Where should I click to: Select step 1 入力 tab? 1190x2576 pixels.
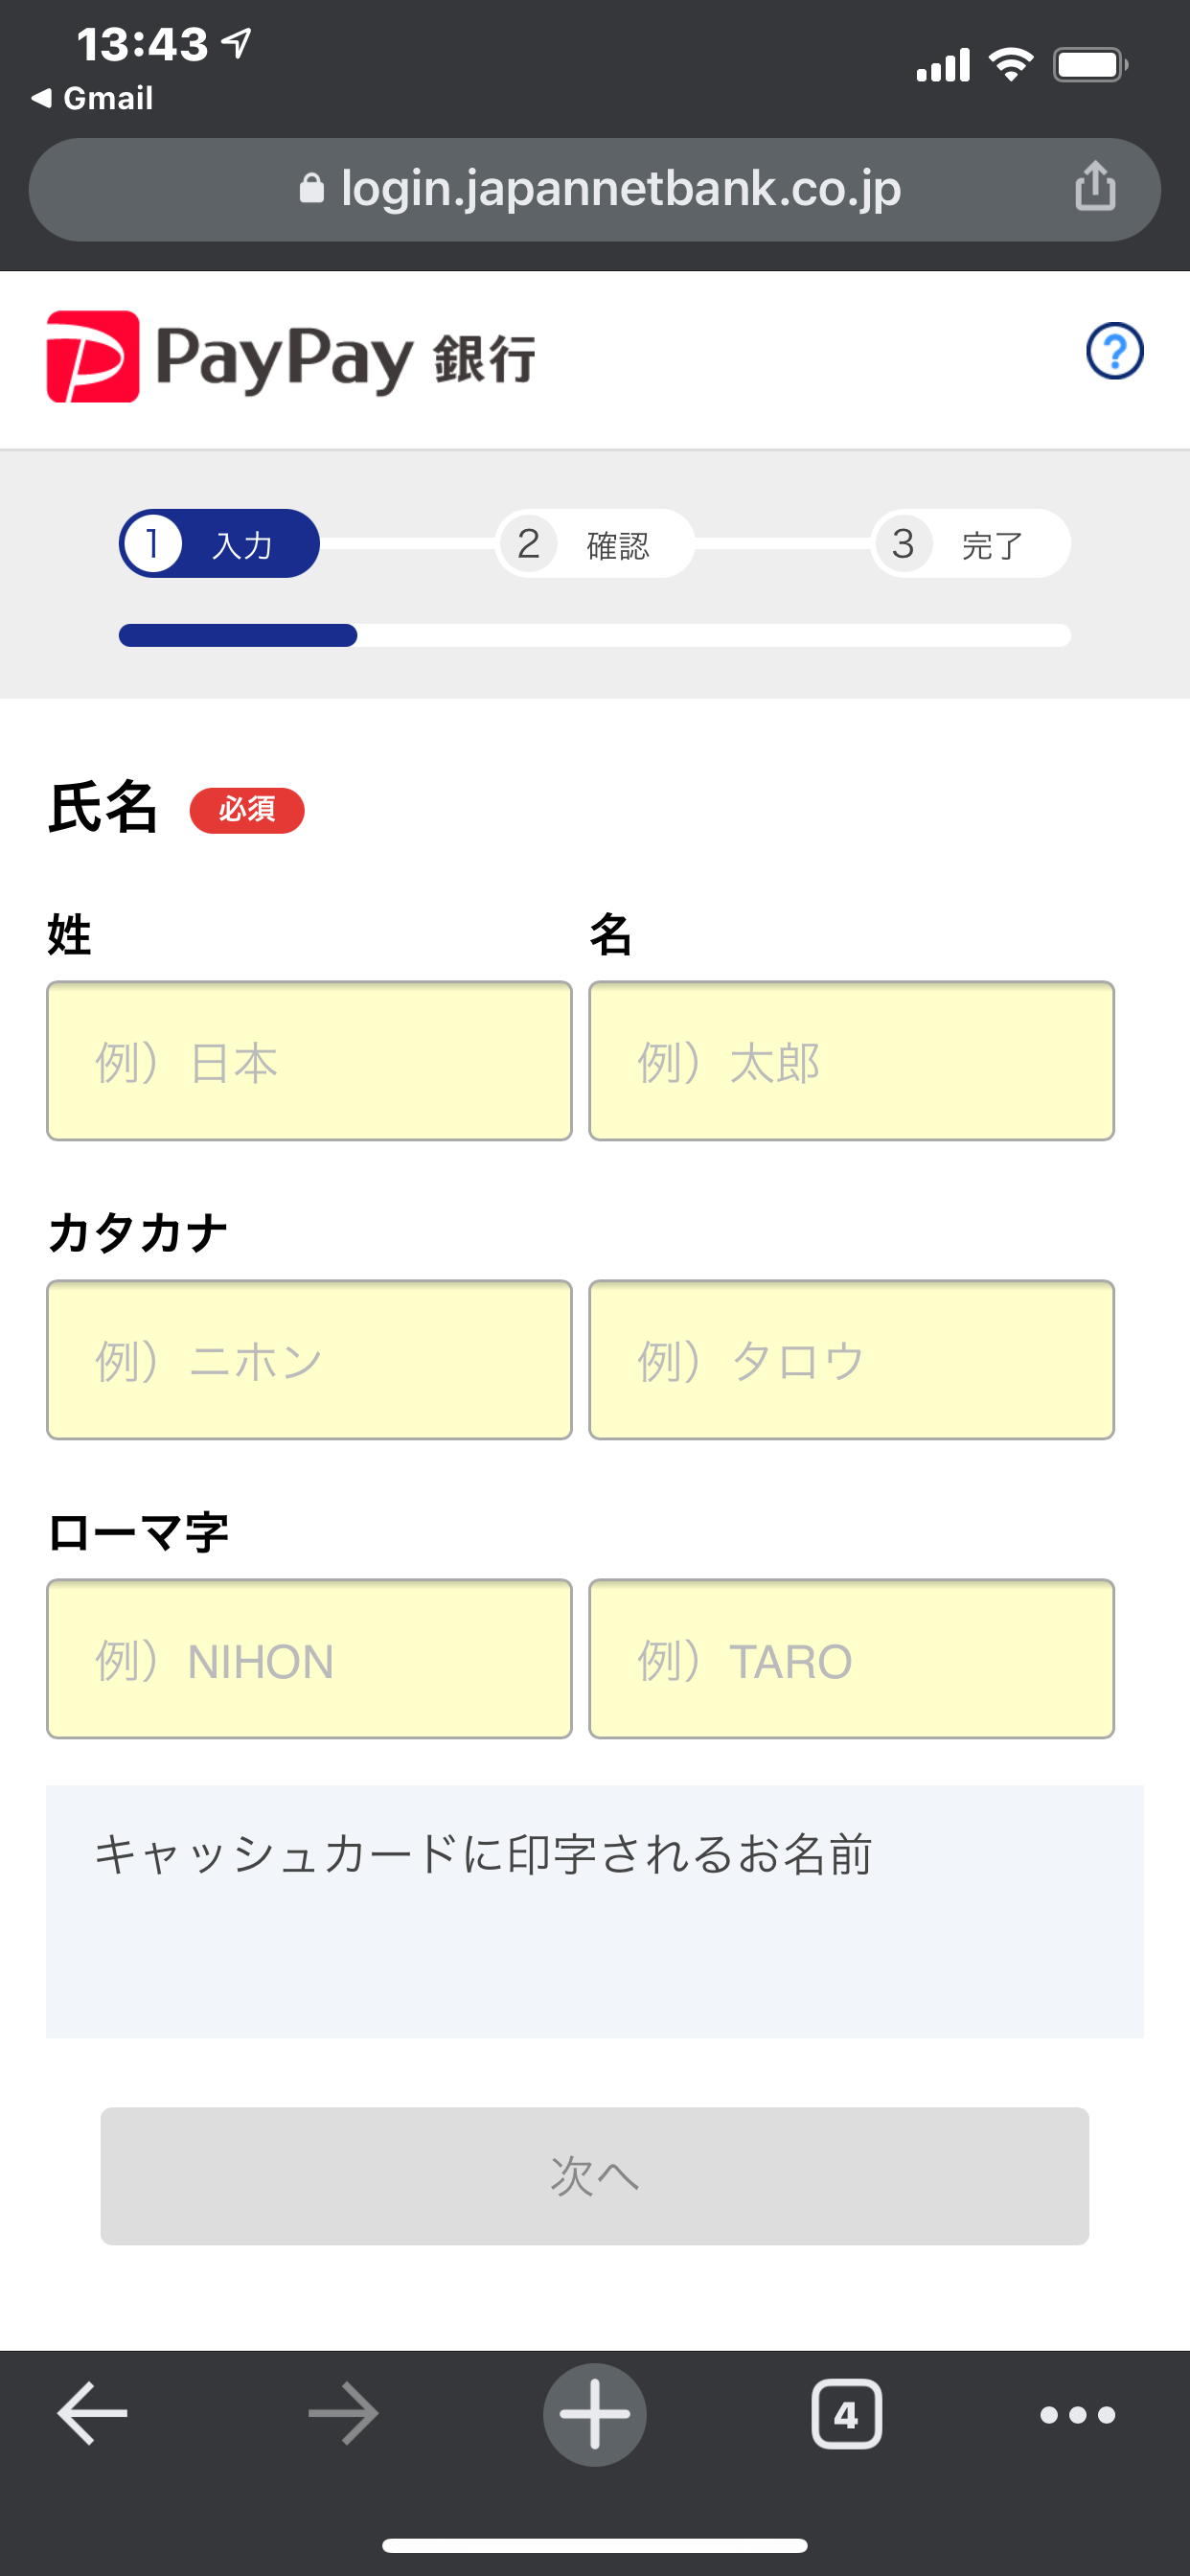coord(219,544)
